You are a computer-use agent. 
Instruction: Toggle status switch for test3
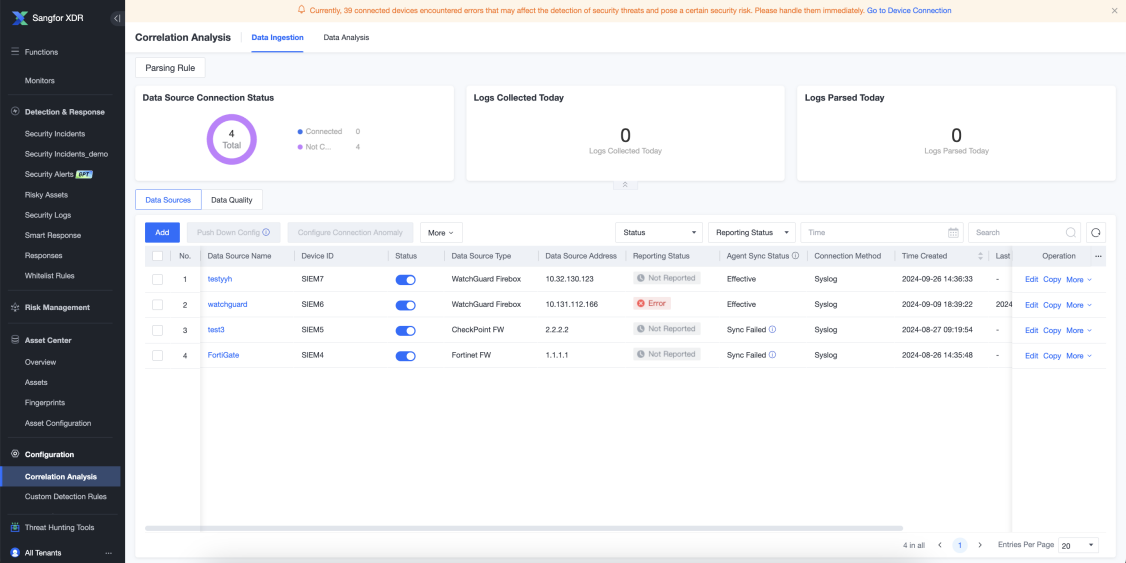[406, 330]
